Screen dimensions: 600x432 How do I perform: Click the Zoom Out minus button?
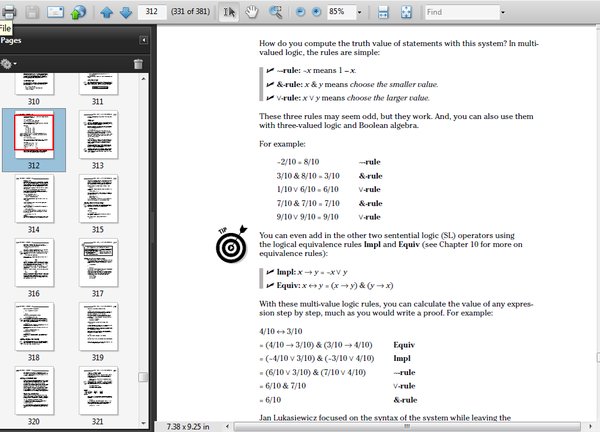[x=300, y=12]
